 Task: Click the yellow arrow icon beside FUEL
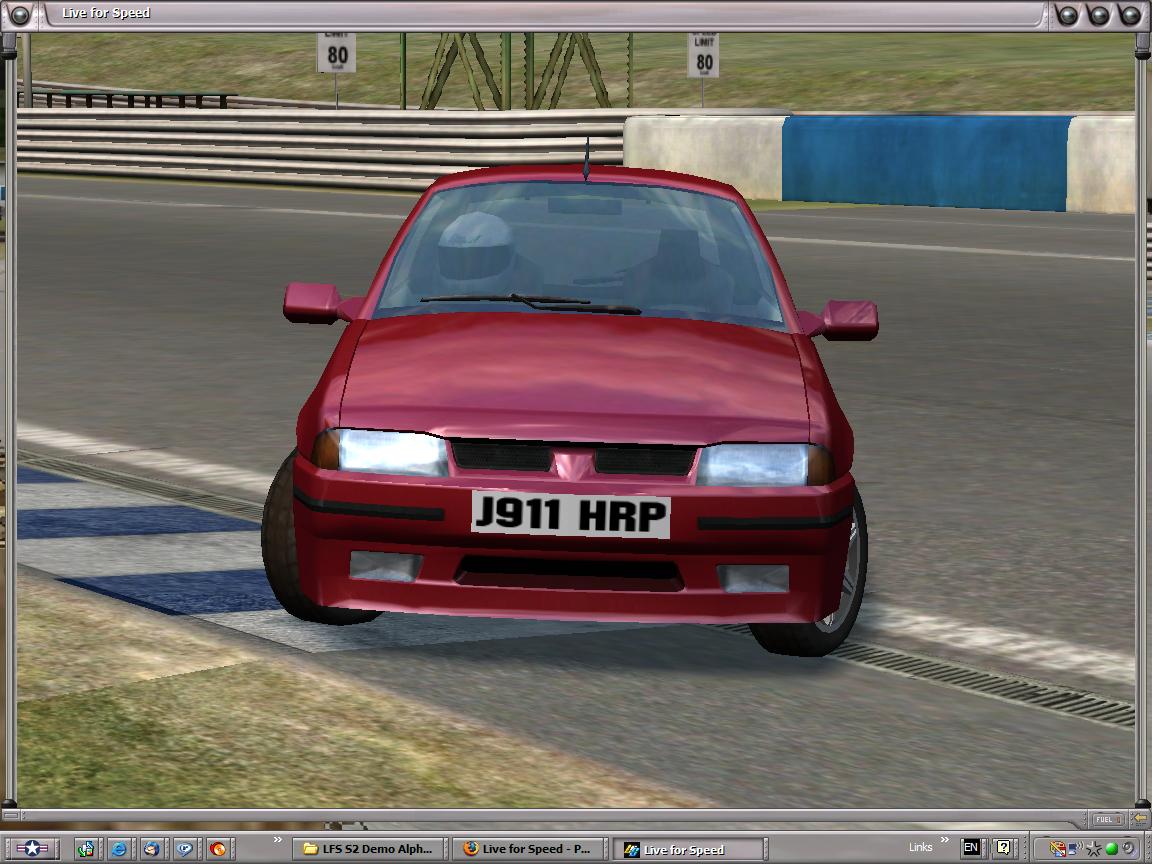[1139, 819]
